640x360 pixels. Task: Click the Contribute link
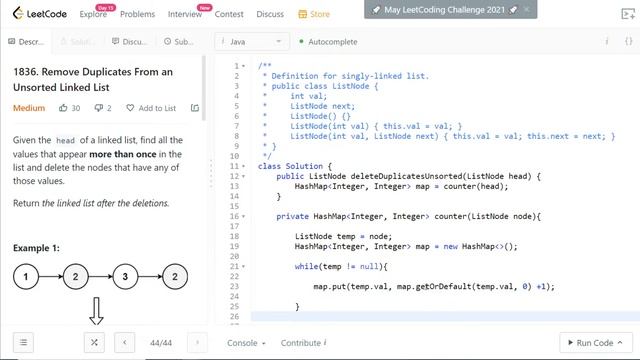pyautogui.click(x=303, y=343)
